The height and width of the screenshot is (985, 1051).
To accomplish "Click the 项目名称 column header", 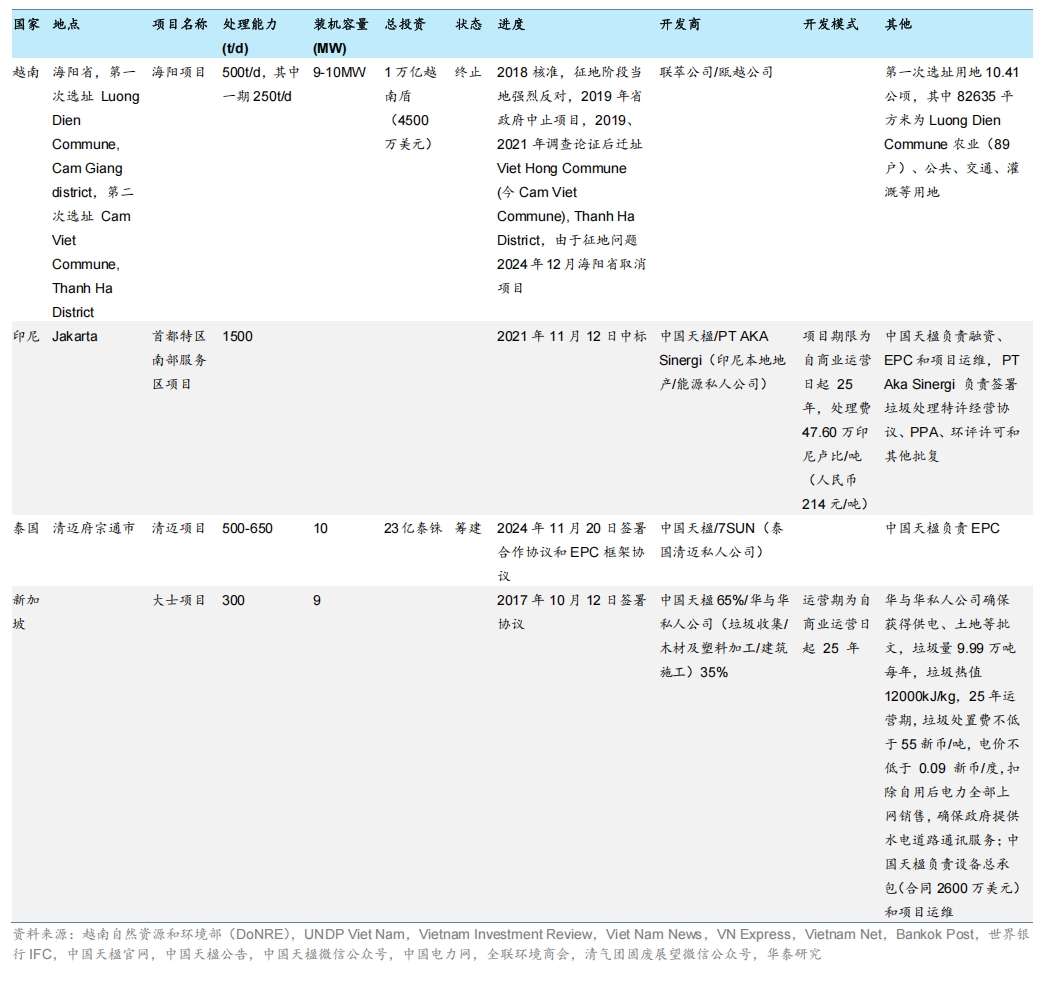I will (x=180, y=24).
